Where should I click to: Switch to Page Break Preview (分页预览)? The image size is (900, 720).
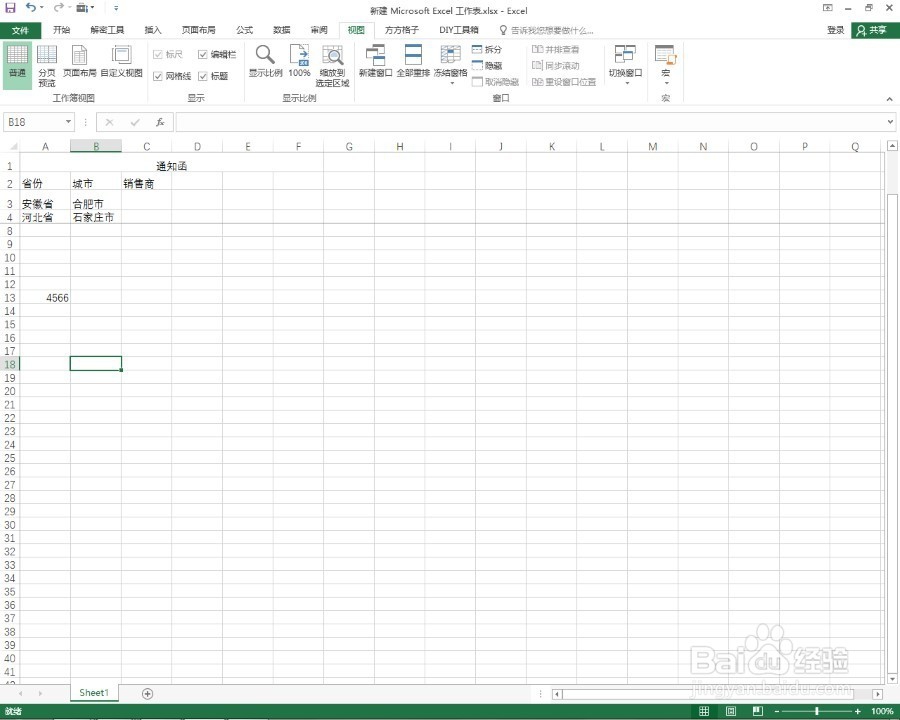pos(47,65)
